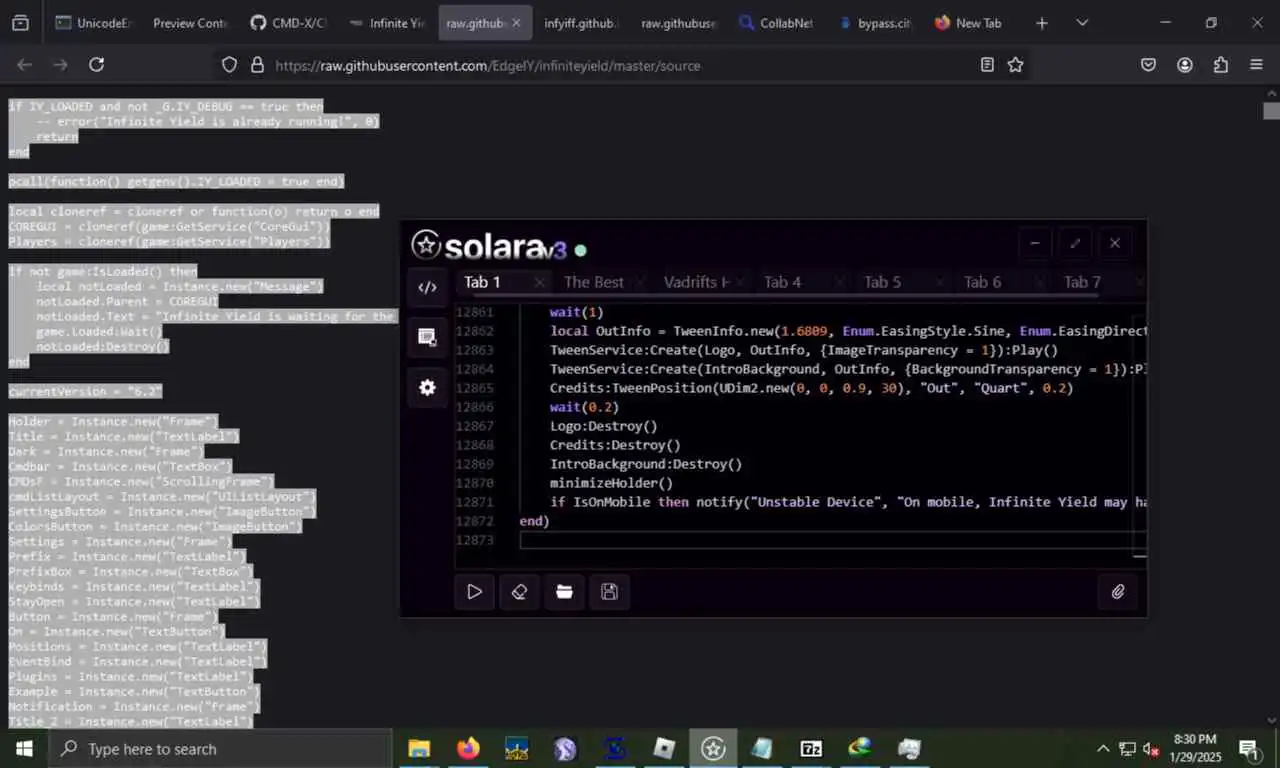
Task: Add a new browser tab with plus
Action: pyautogui.click(x=1041, y=23)
